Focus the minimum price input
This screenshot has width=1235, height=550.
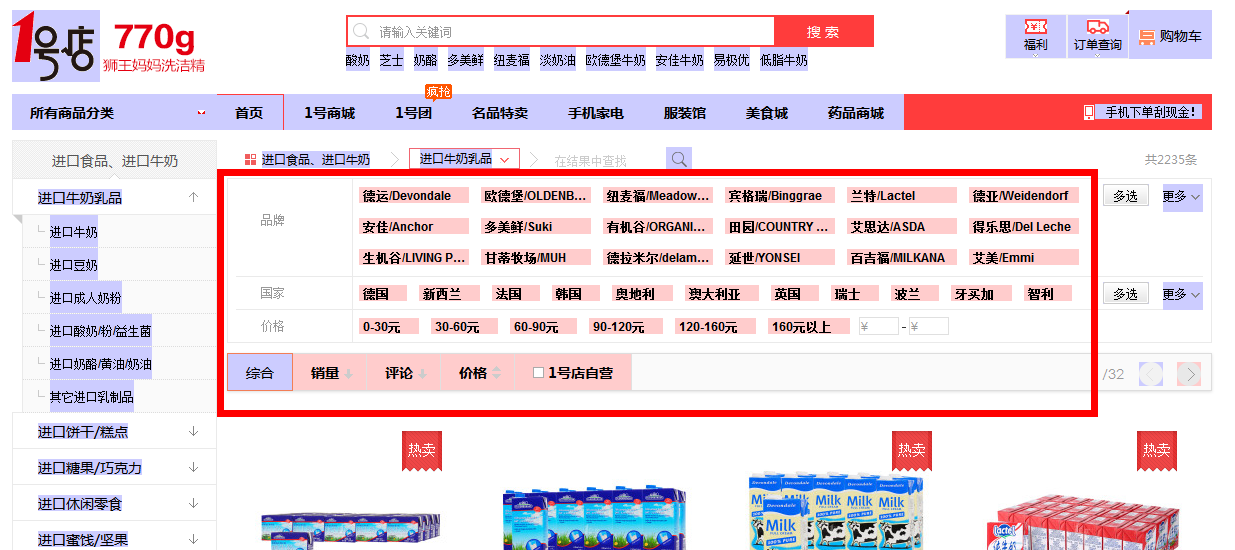878,326
